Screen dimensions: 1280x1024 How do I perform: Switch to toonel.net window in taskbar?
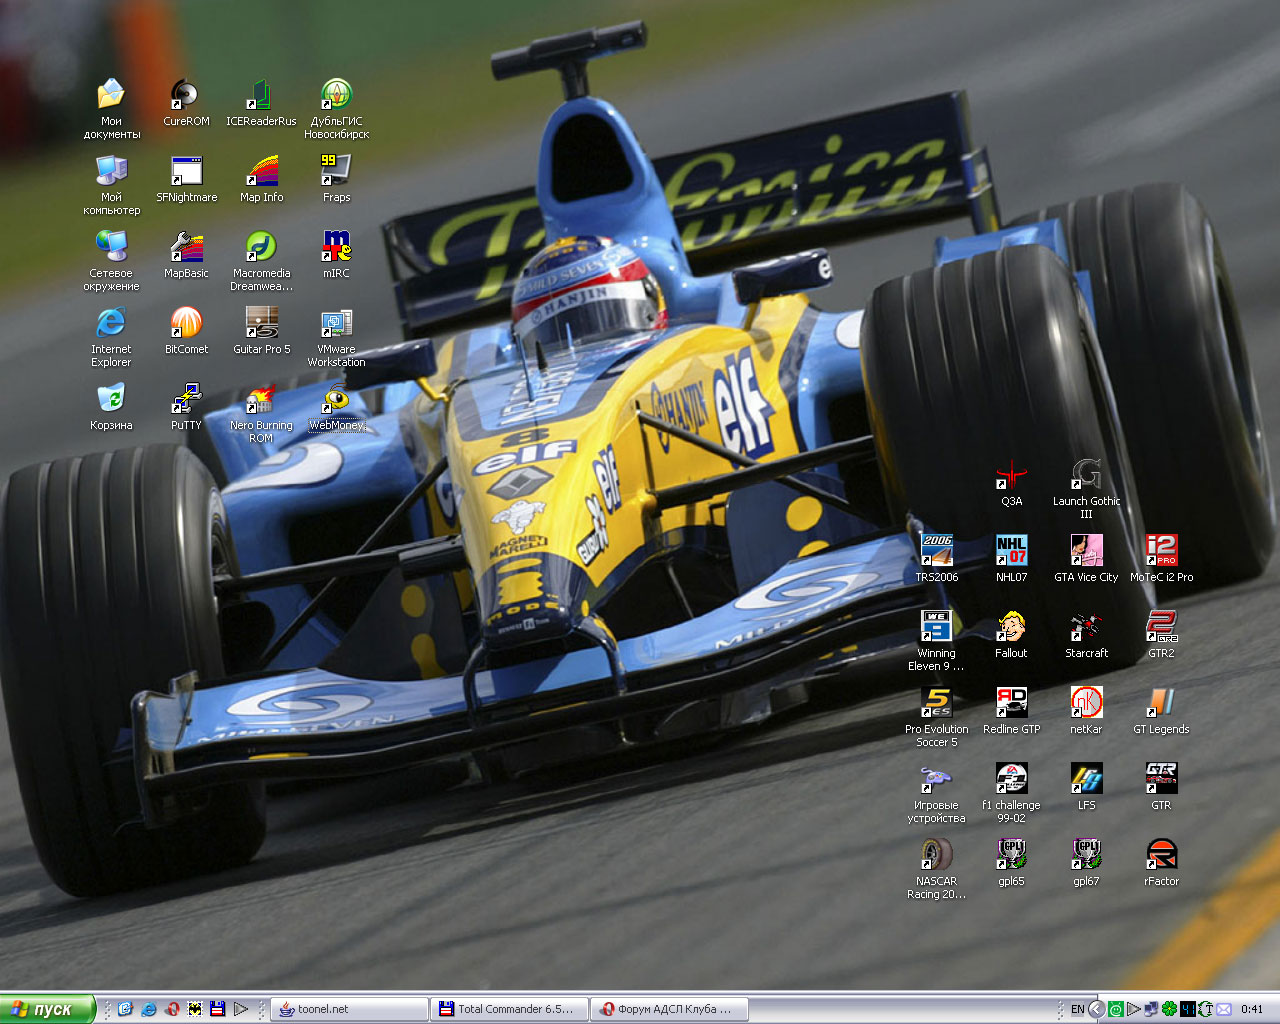pyautogui.click(x=349, y=1009)
